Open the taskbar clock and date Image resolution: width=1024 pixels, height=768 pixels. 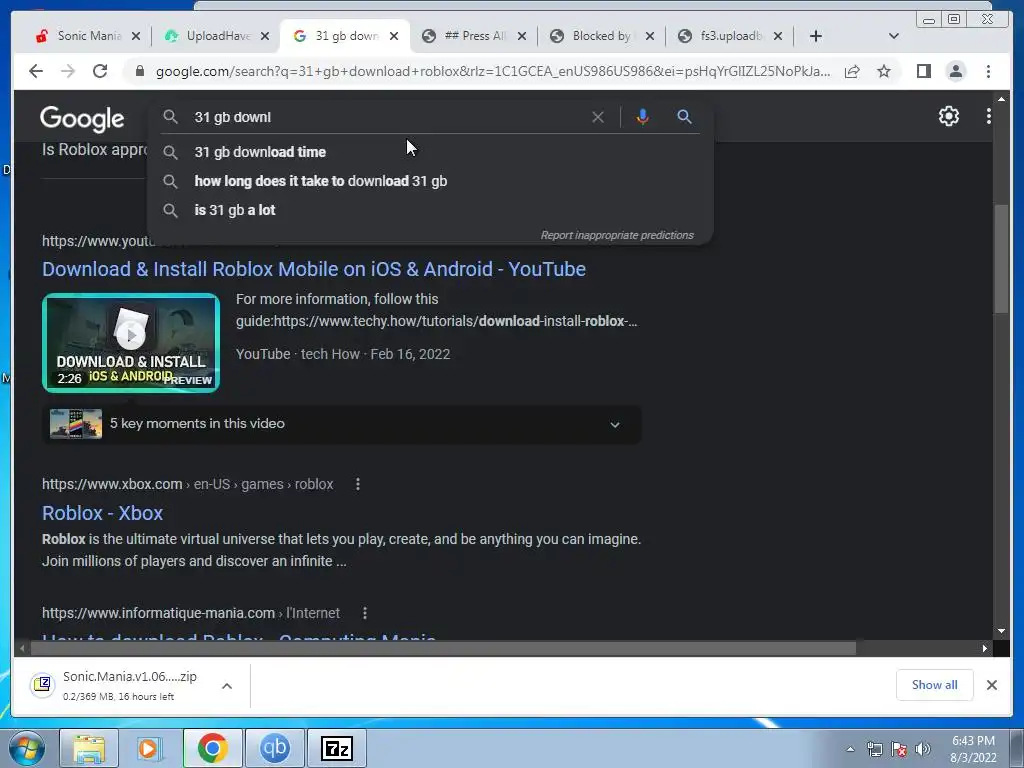[x=973, y=749]
